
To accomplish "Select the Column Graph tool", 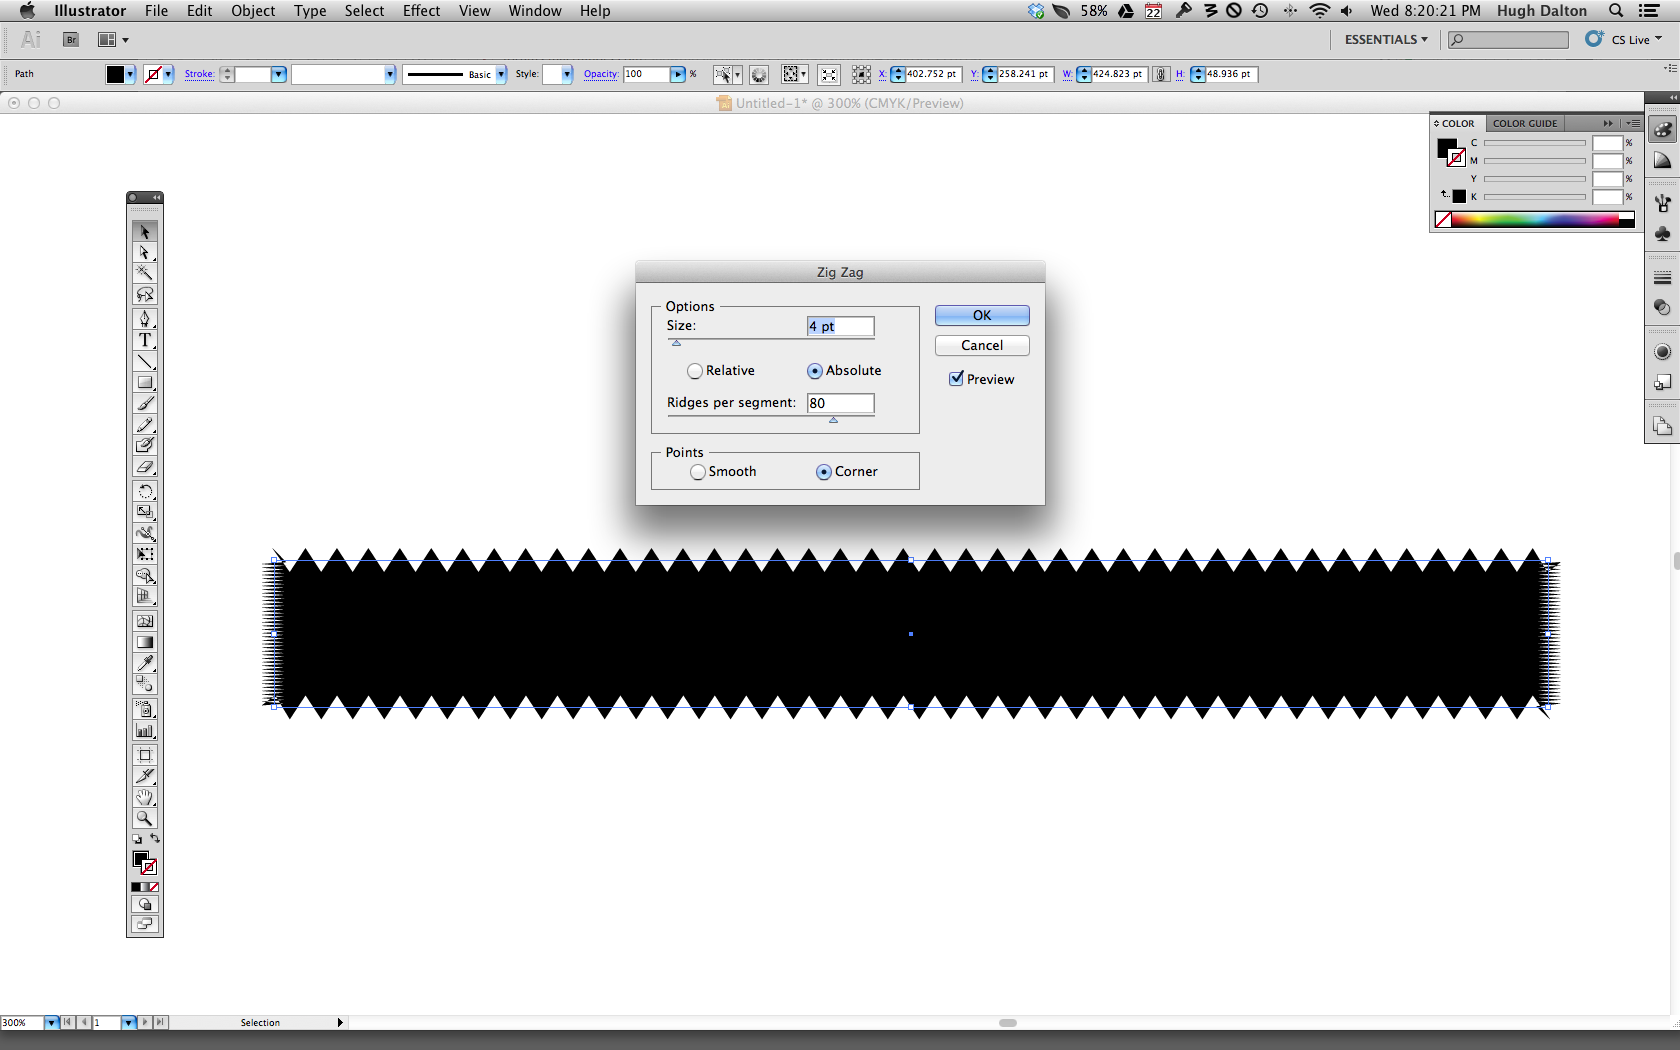I will pos(145,730).
